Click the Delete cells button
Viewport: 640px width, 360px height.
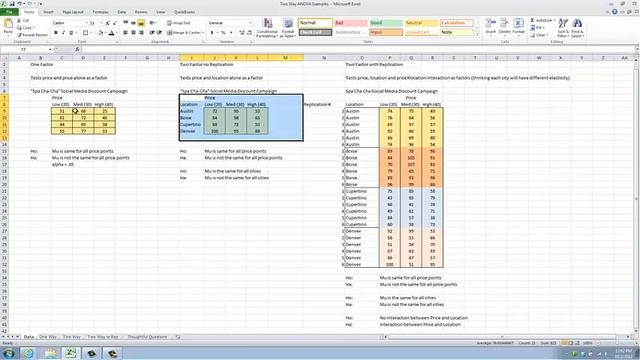pos(504,27)
